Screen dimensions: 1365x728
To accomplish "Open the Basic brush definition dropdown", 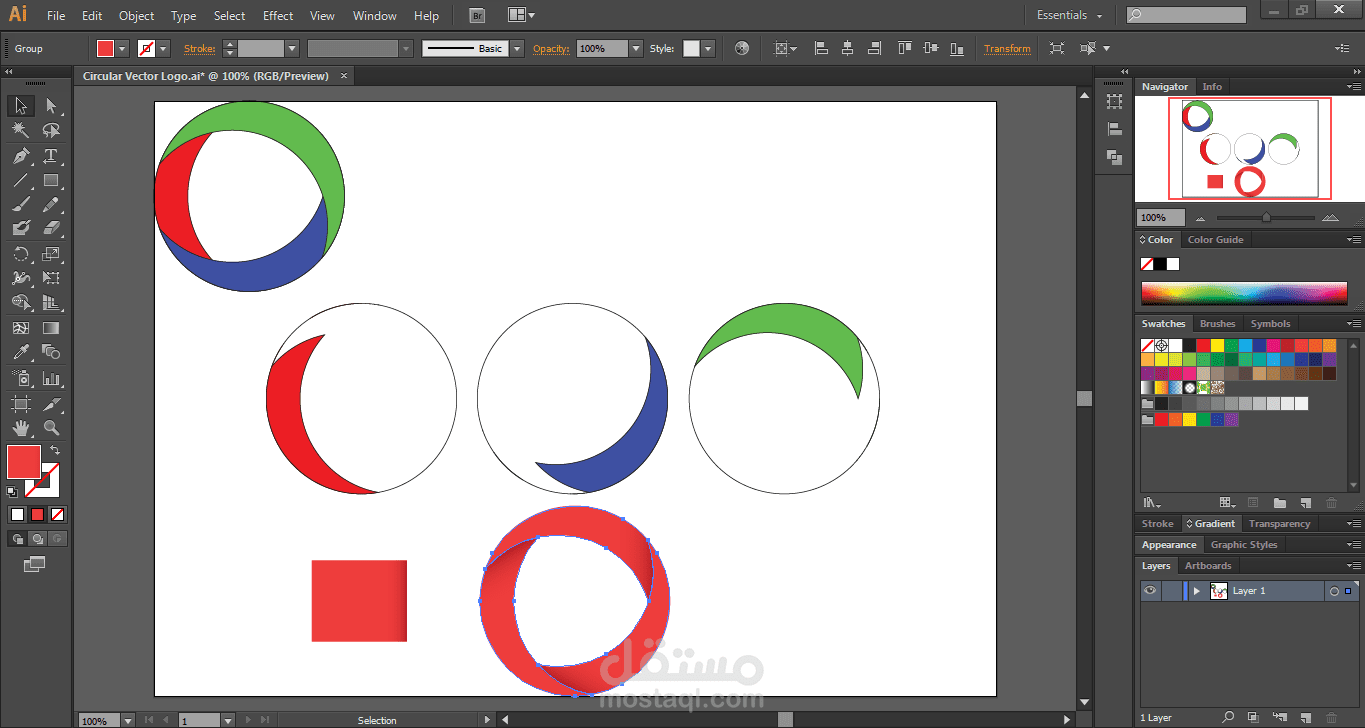I will (516, 48).
